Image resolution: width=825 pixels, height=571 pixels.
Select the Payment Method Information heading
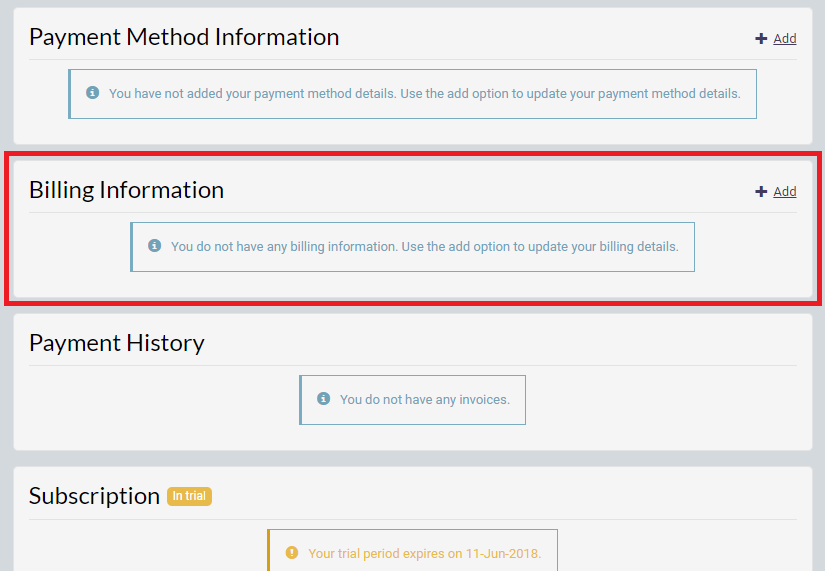click(x=184, y=37)
